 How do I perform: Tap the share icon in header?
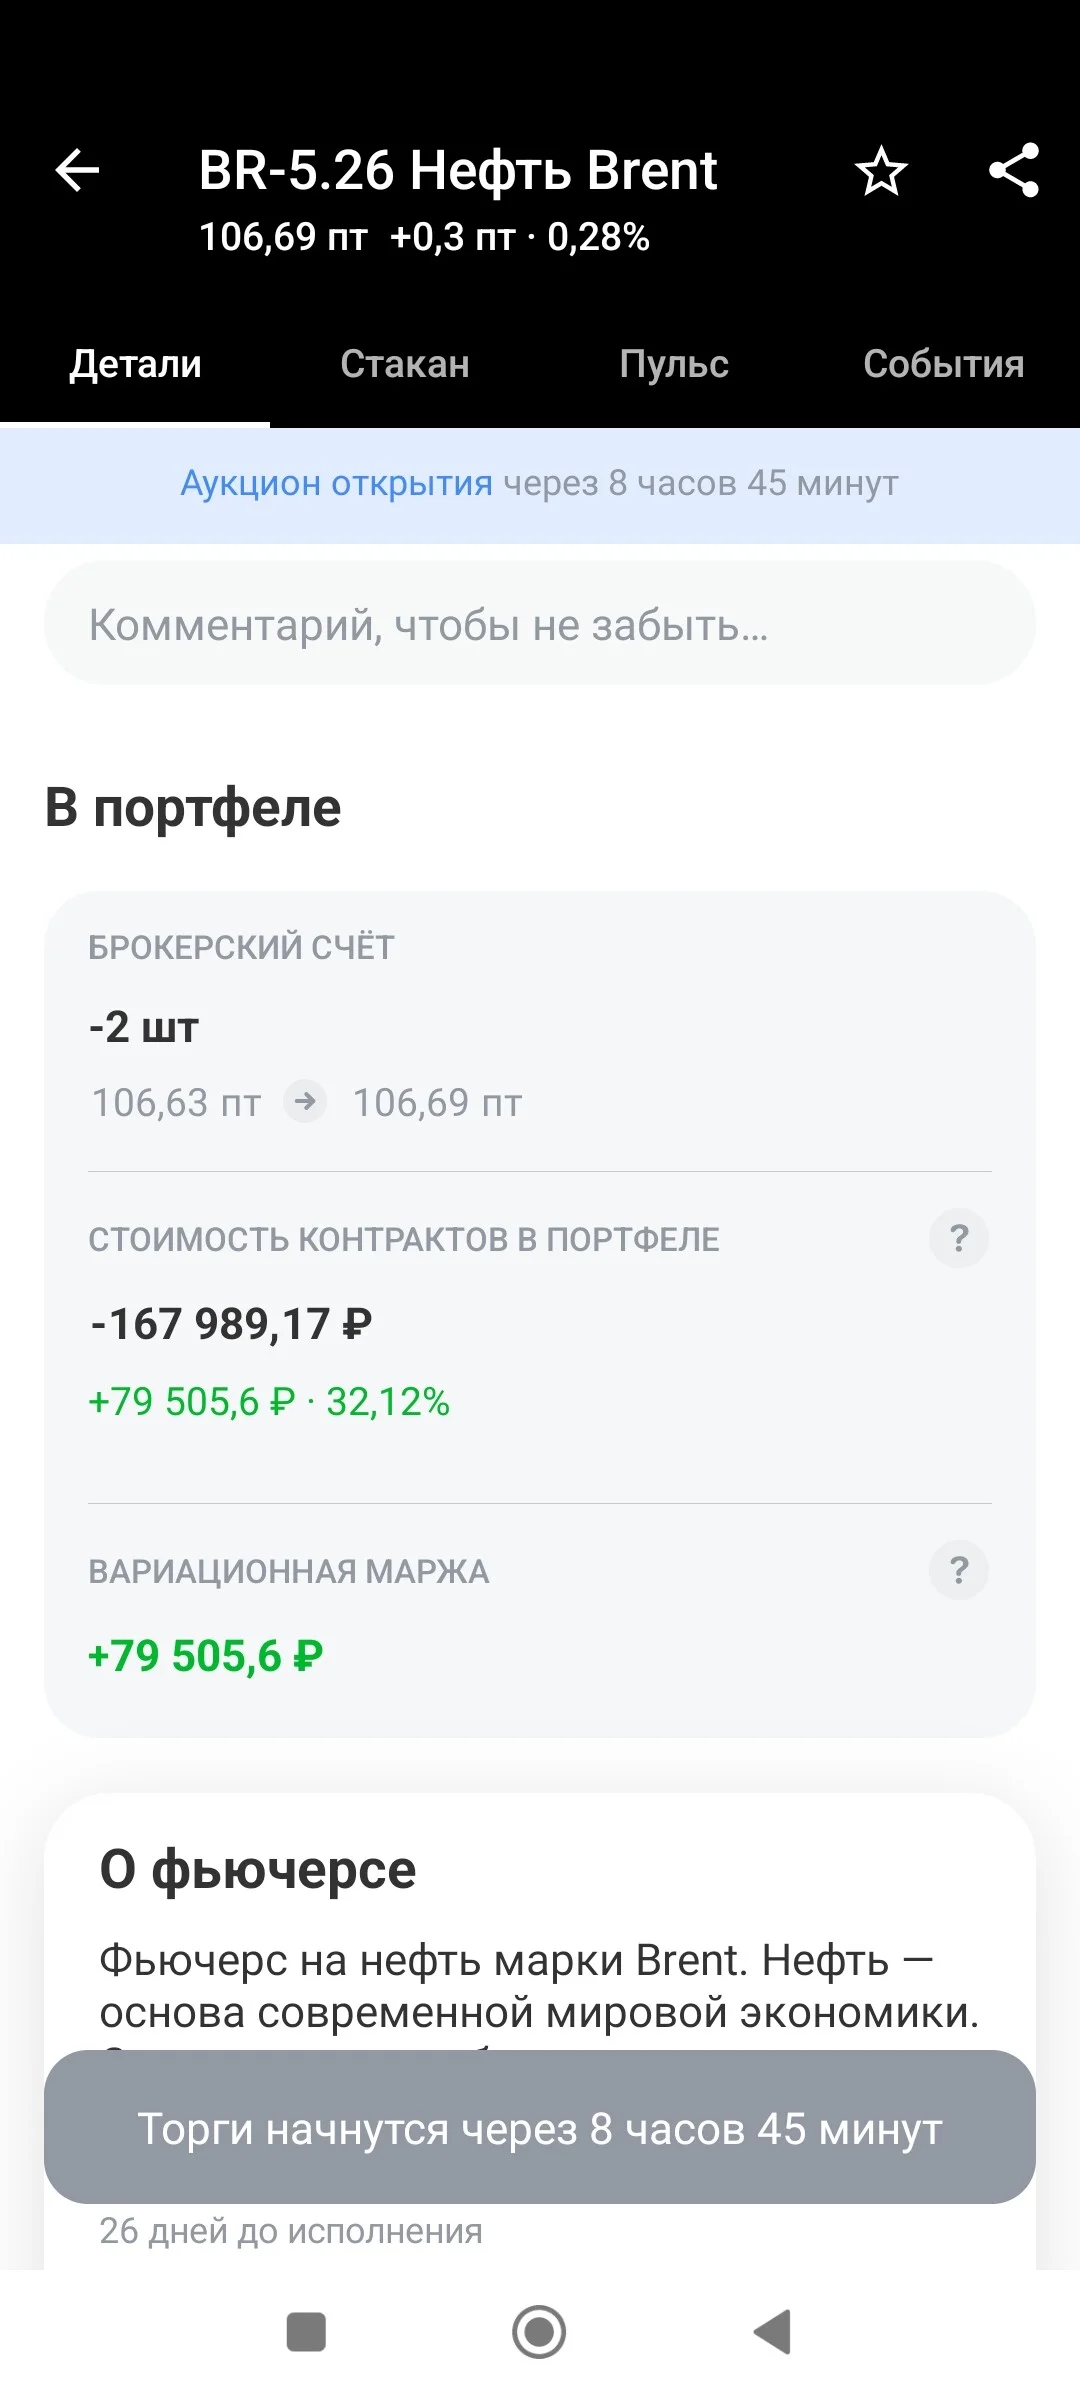click(x=1014, y=170)
